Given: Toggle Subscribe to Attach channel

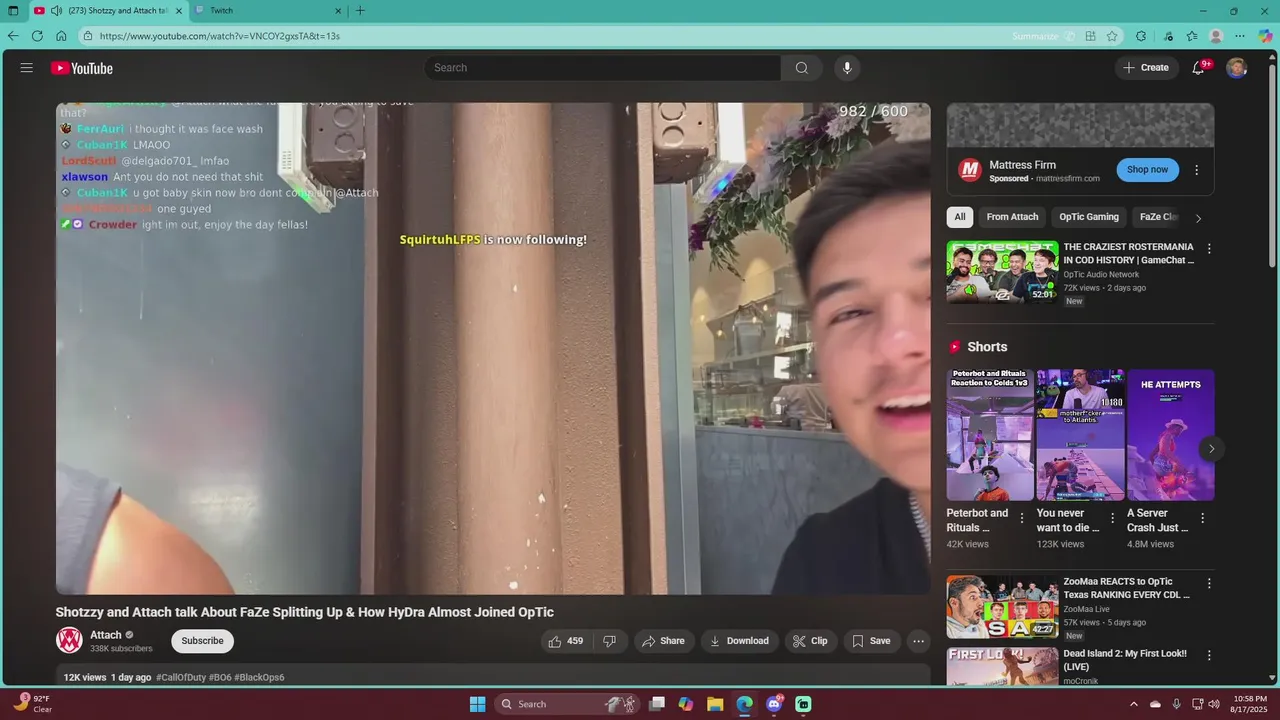Looking at the screenshot, I should click(202, 641).
